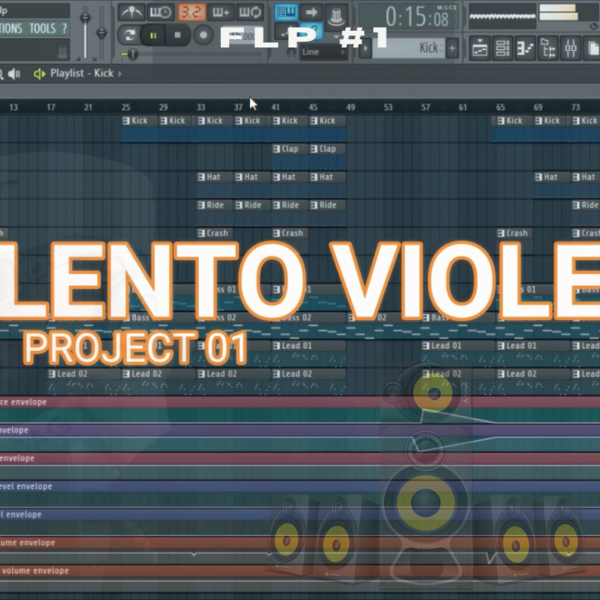Open clip menu of Ride at bar 37
This screenshot has height=600, width=600.
point(239,205)
